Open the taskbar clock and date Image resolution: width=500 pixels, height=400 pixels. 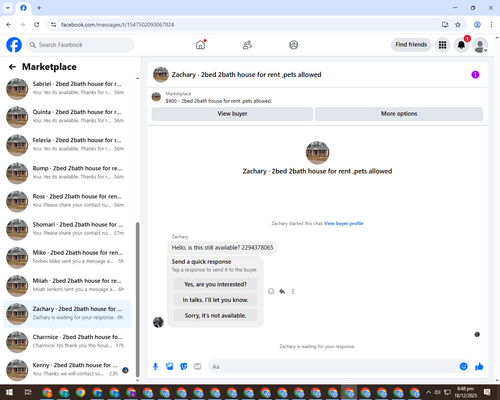(x=465, y=392)
